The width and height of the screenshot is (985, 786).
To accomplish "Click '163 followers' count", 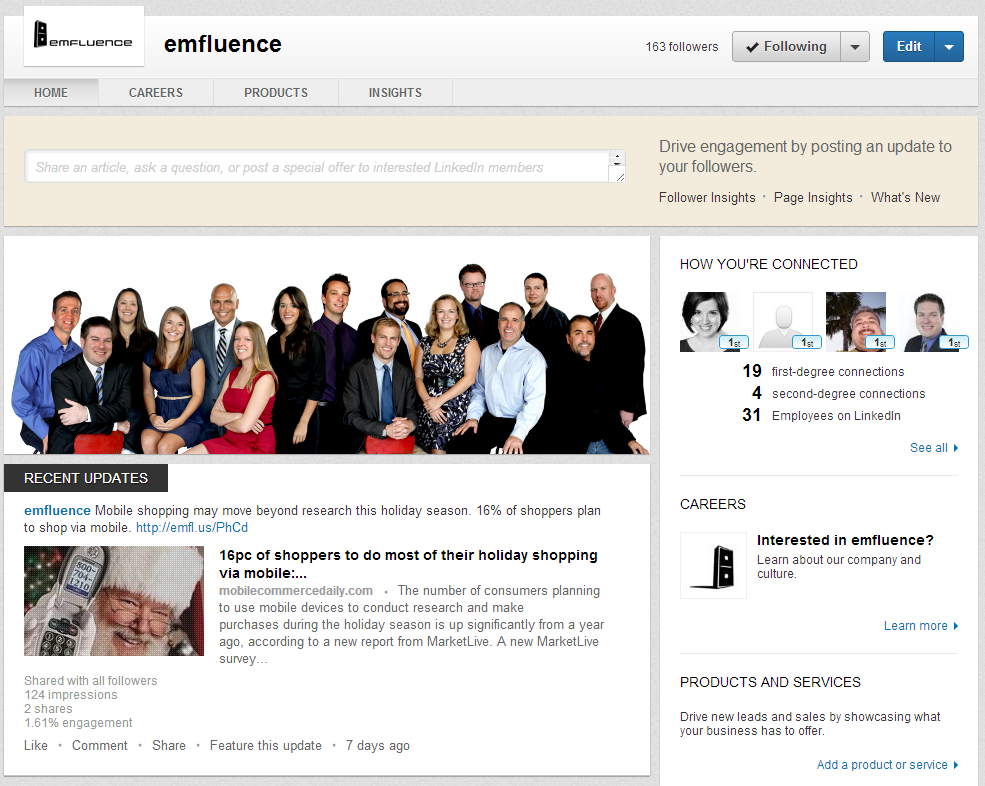I will (x=682, y=46).
